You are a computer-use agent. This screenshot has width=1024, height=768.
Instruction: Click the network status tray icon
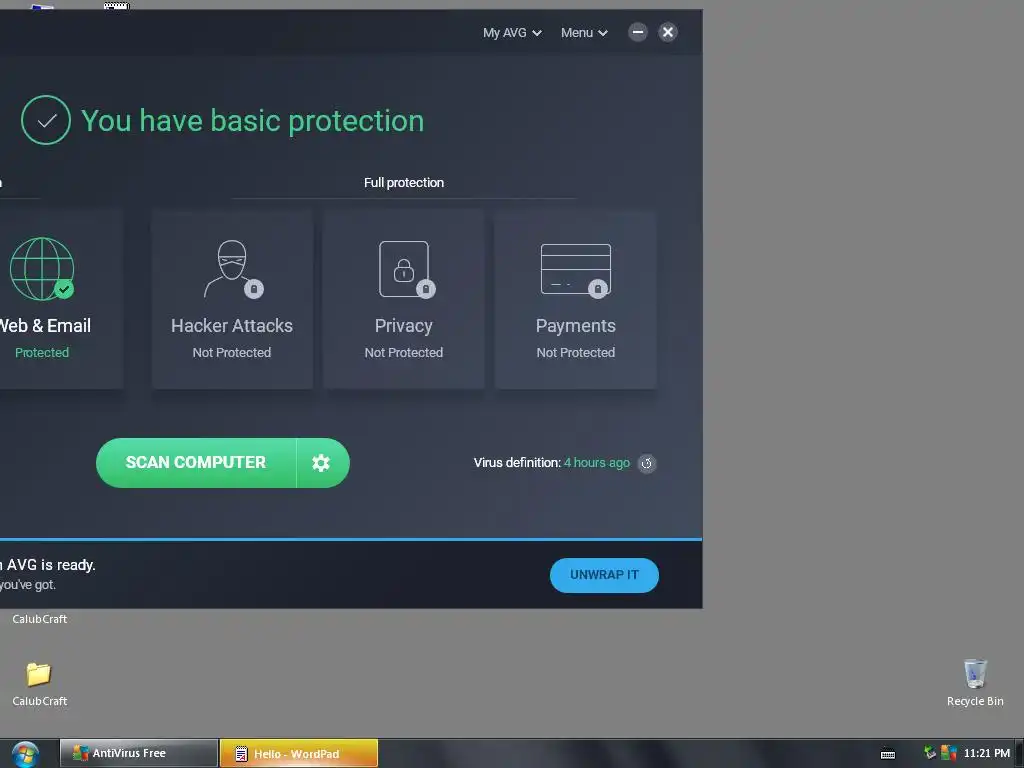[930, 753]
